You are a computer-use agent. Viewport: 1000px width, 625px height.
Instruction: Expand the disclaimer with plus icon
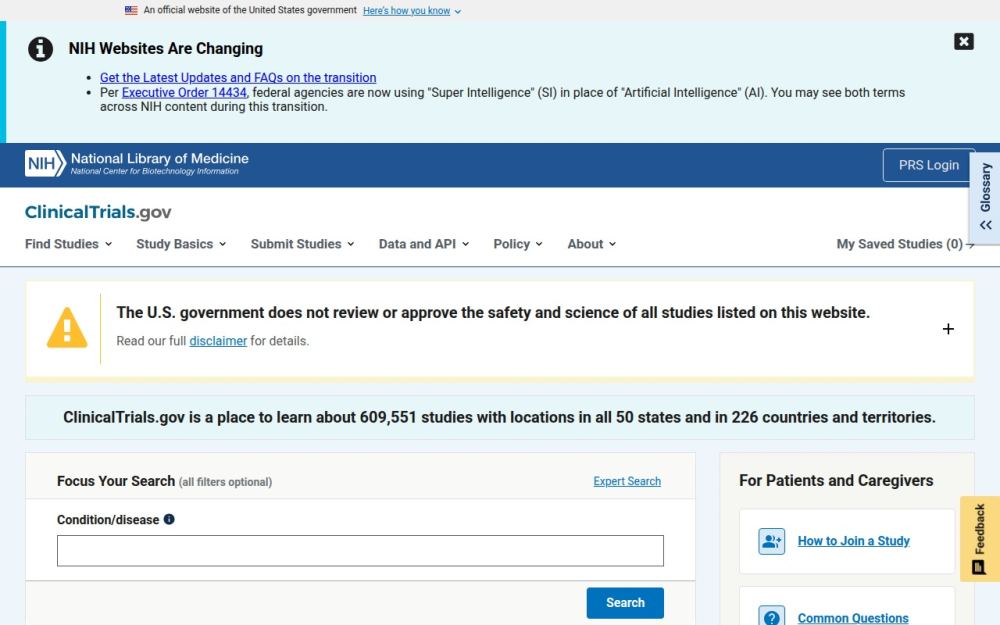click(x=948, y=328)
